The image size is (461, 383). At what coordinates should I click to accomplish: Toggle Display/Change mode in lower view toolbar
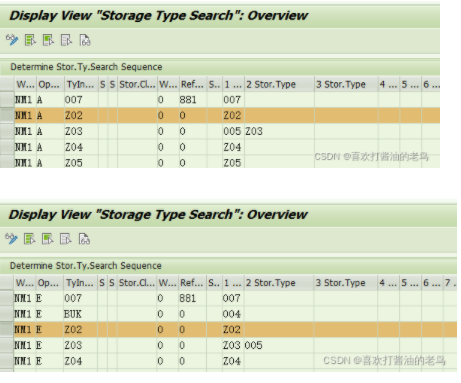pyautogui.click(x=11, y=239)
